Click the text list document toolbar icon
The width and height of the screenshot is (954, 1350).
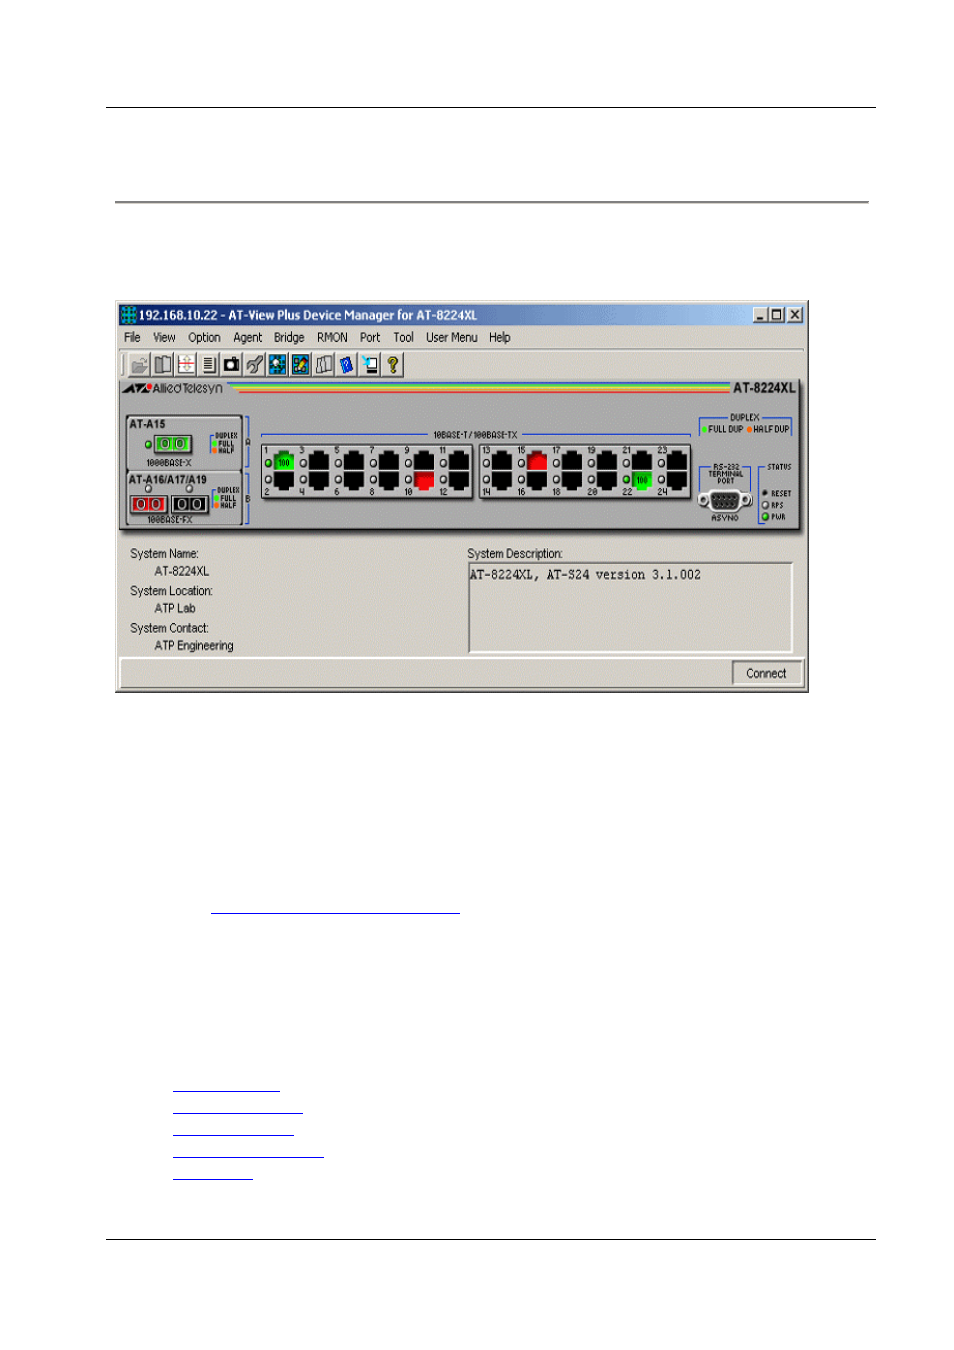(209, 365)
